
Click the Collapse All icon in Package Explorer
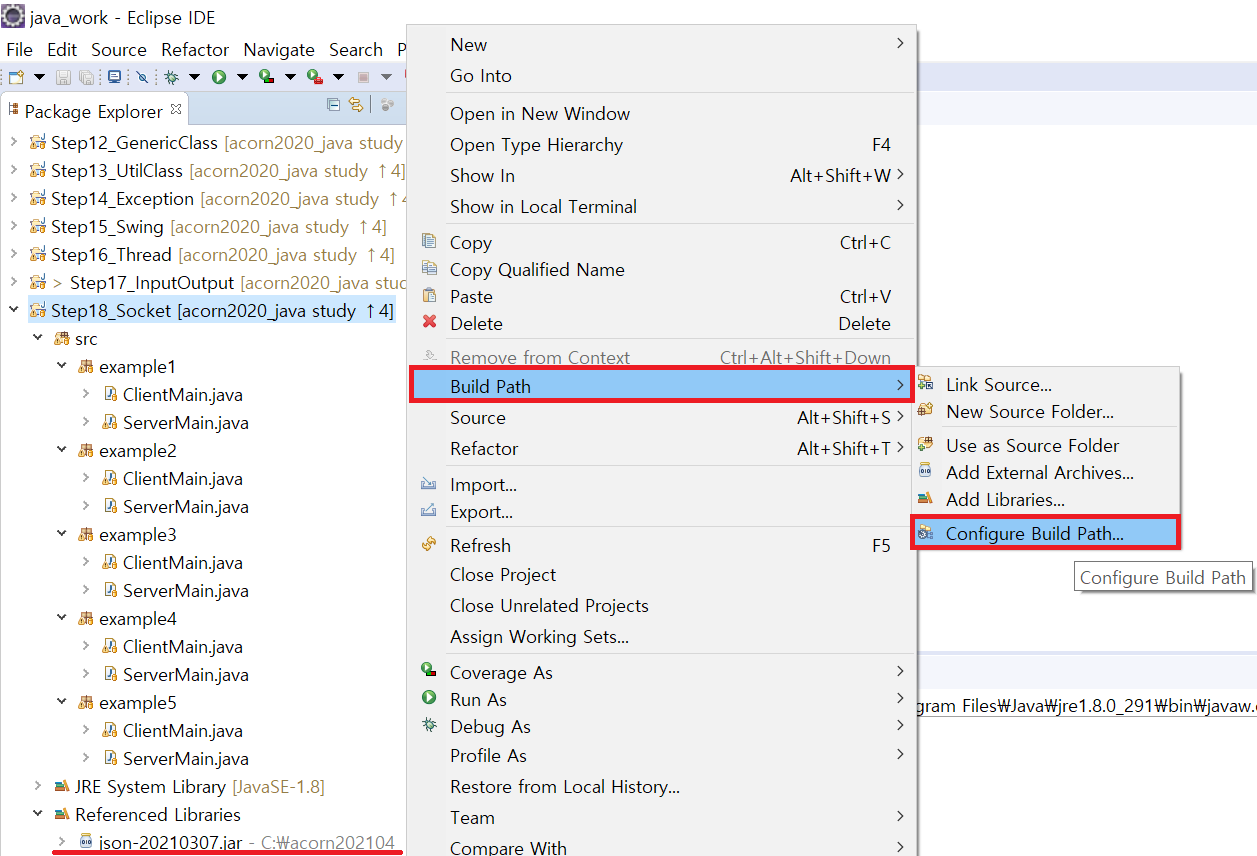[x=334, y=104]
